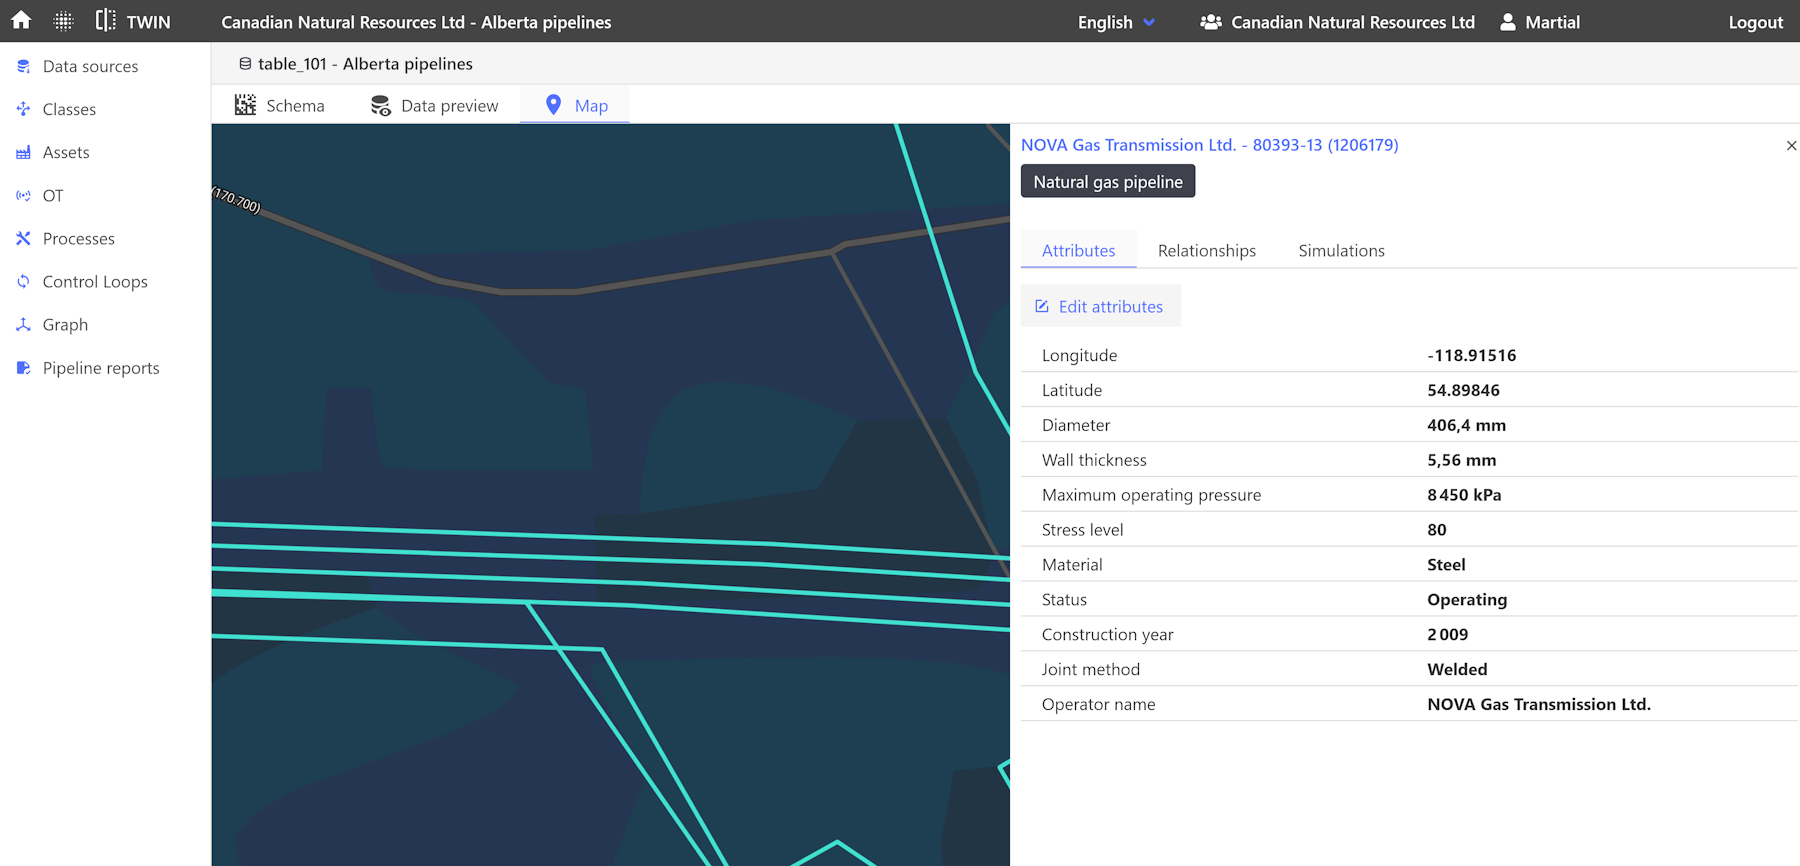The height and width of the screenshot is (866, 1800).
Task: Click the diameter value 406,4 mm
Action: (x=1466, y=425)
